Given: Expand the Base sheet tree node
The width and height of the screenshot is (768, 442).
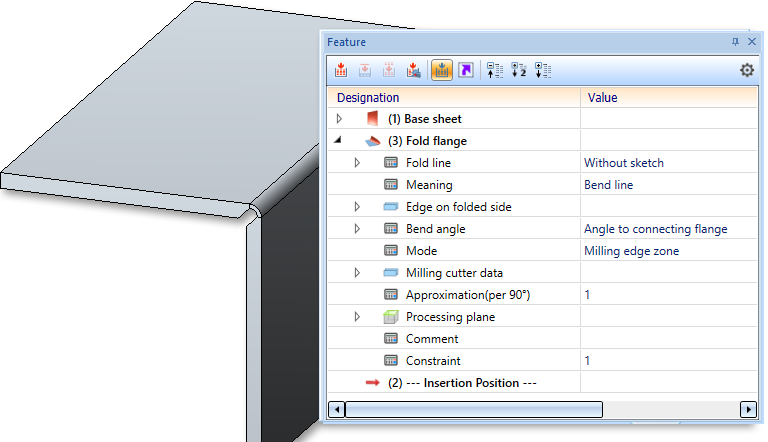Looking at the screenshot, I should click(x=339, y=119).
